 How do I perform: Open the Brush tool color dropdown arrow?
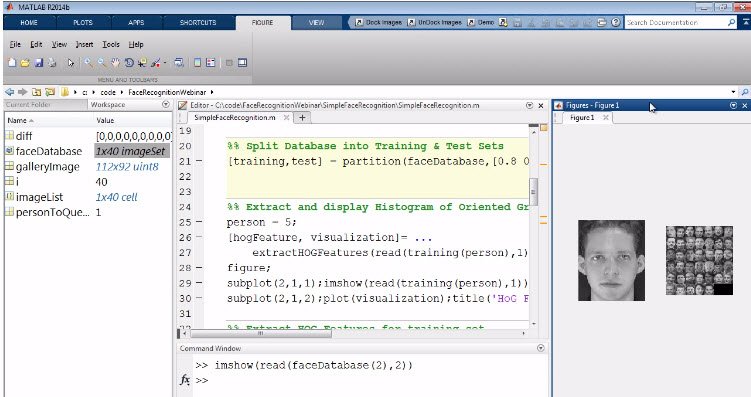(165, 63)
